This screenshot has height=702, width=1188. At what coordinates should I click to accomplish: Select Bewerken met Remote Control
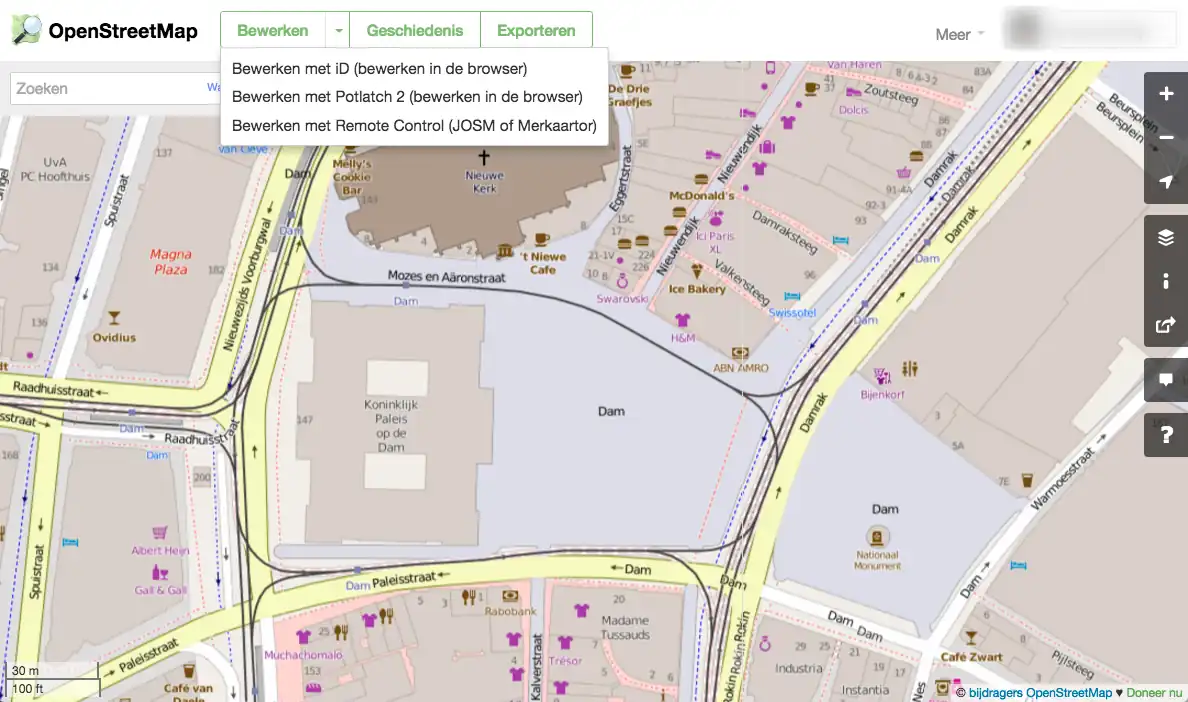click(414, 126)
